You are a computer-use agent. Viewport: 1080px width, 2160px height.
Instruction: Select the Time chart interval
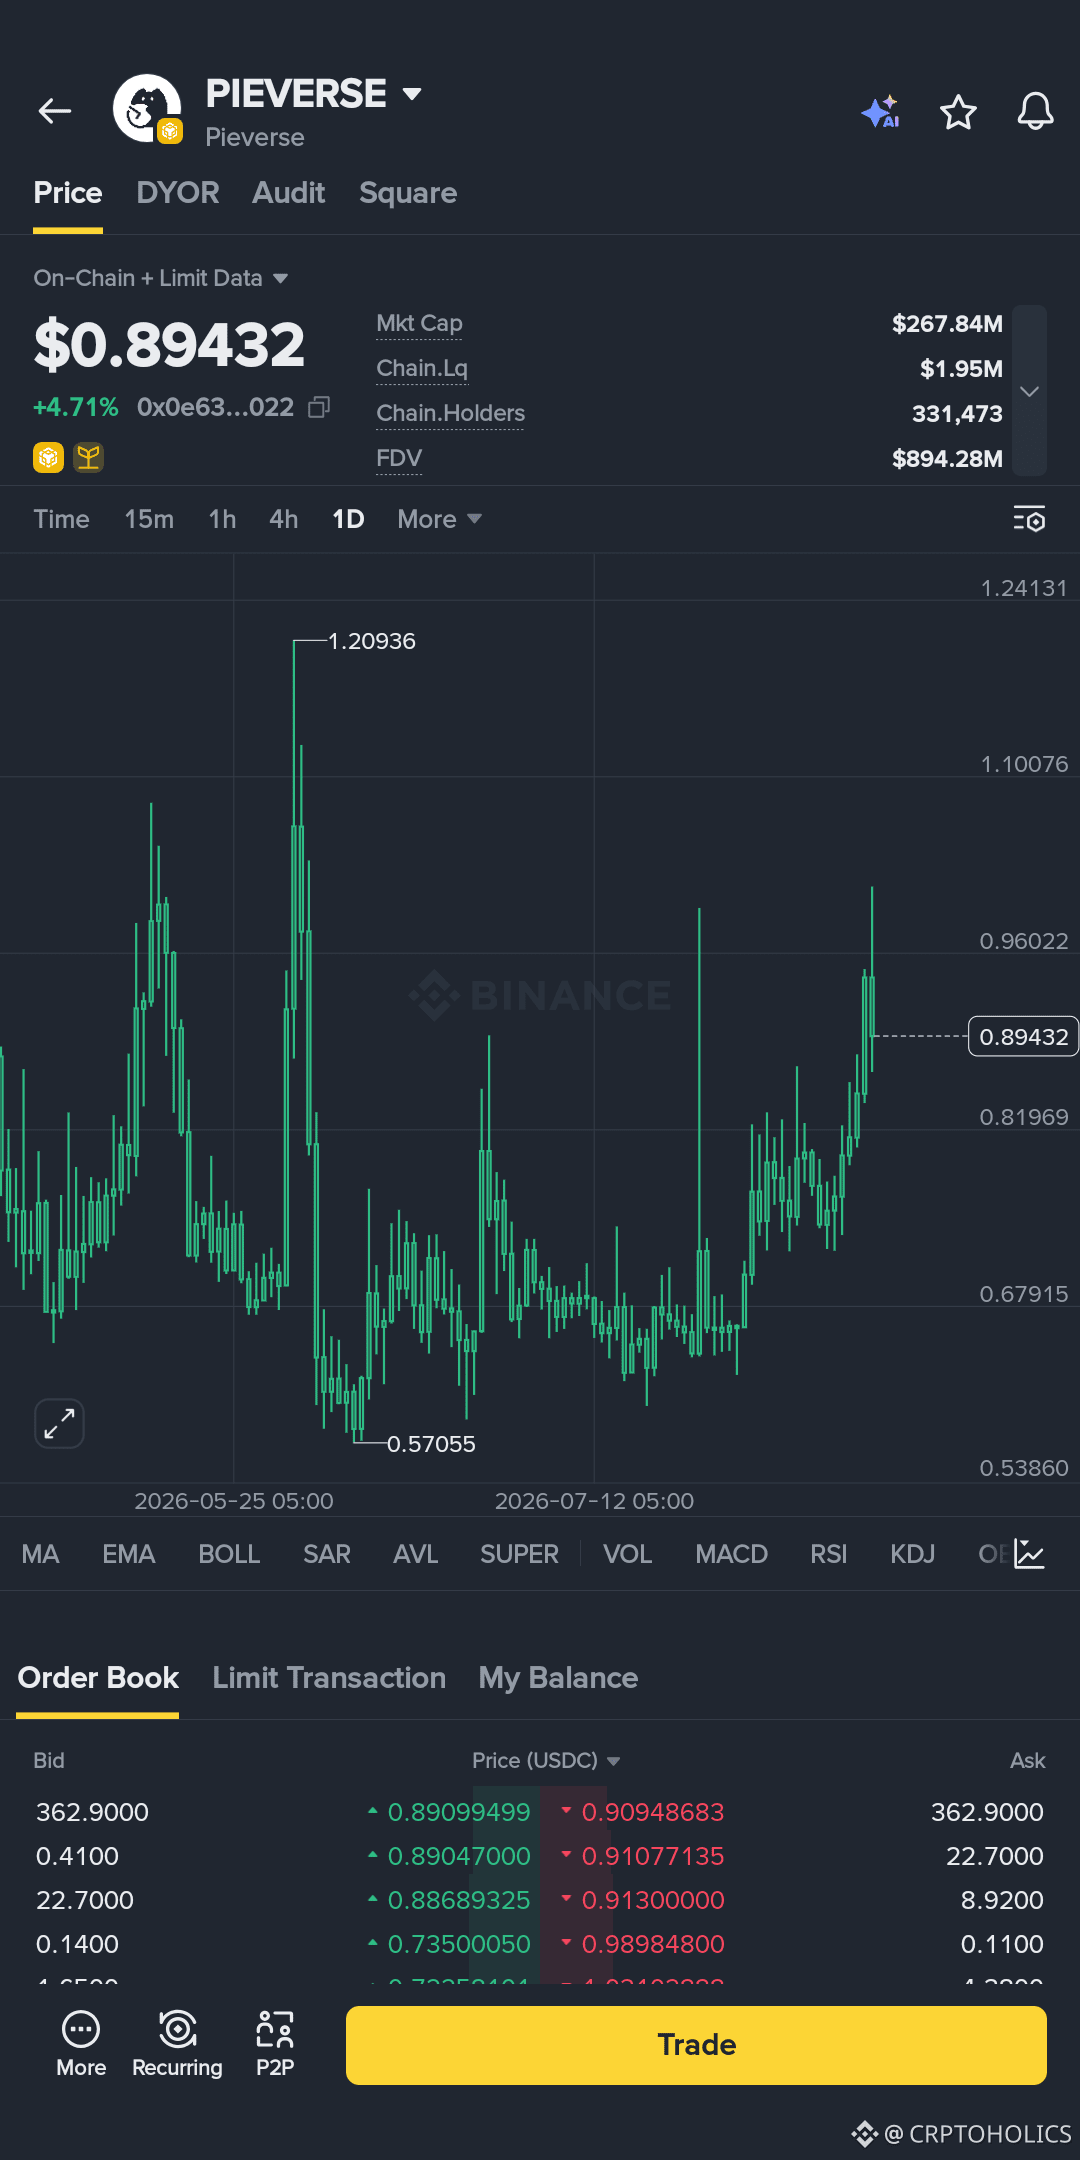[x=62, y=519]
